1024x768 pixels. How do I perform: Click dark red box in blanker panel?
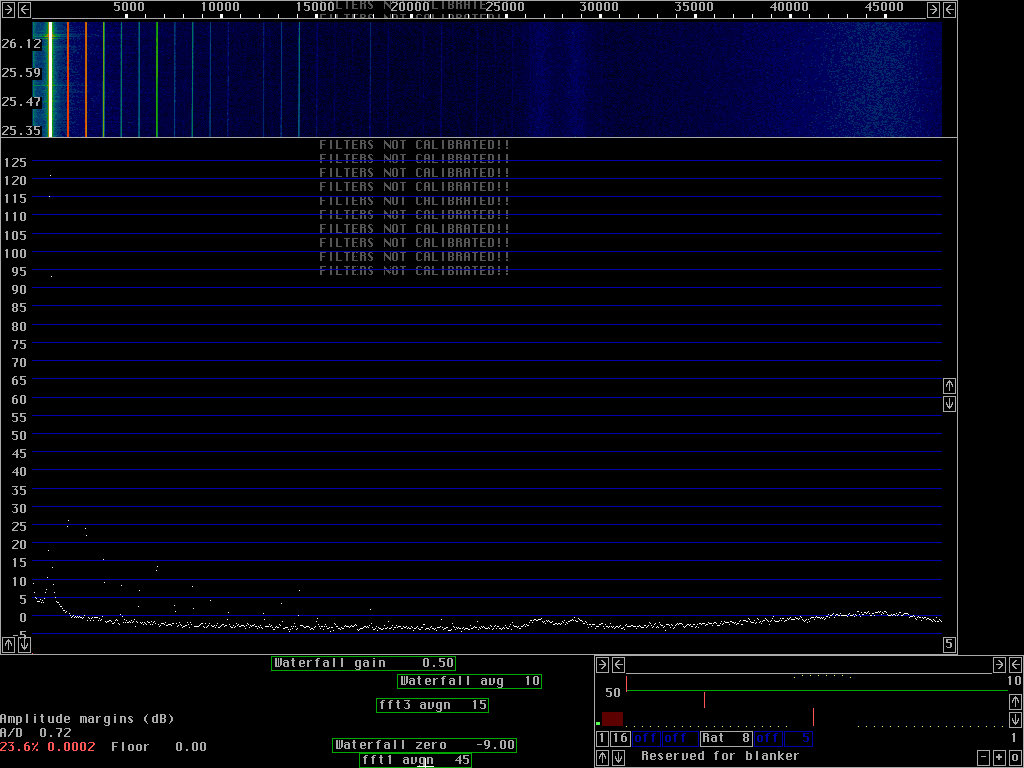coord(613,719)
